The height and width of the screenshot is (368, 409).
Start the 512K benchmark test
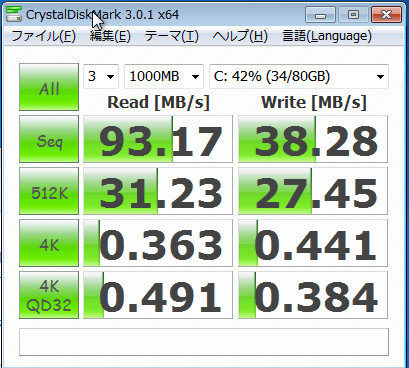tap(49, 191)
